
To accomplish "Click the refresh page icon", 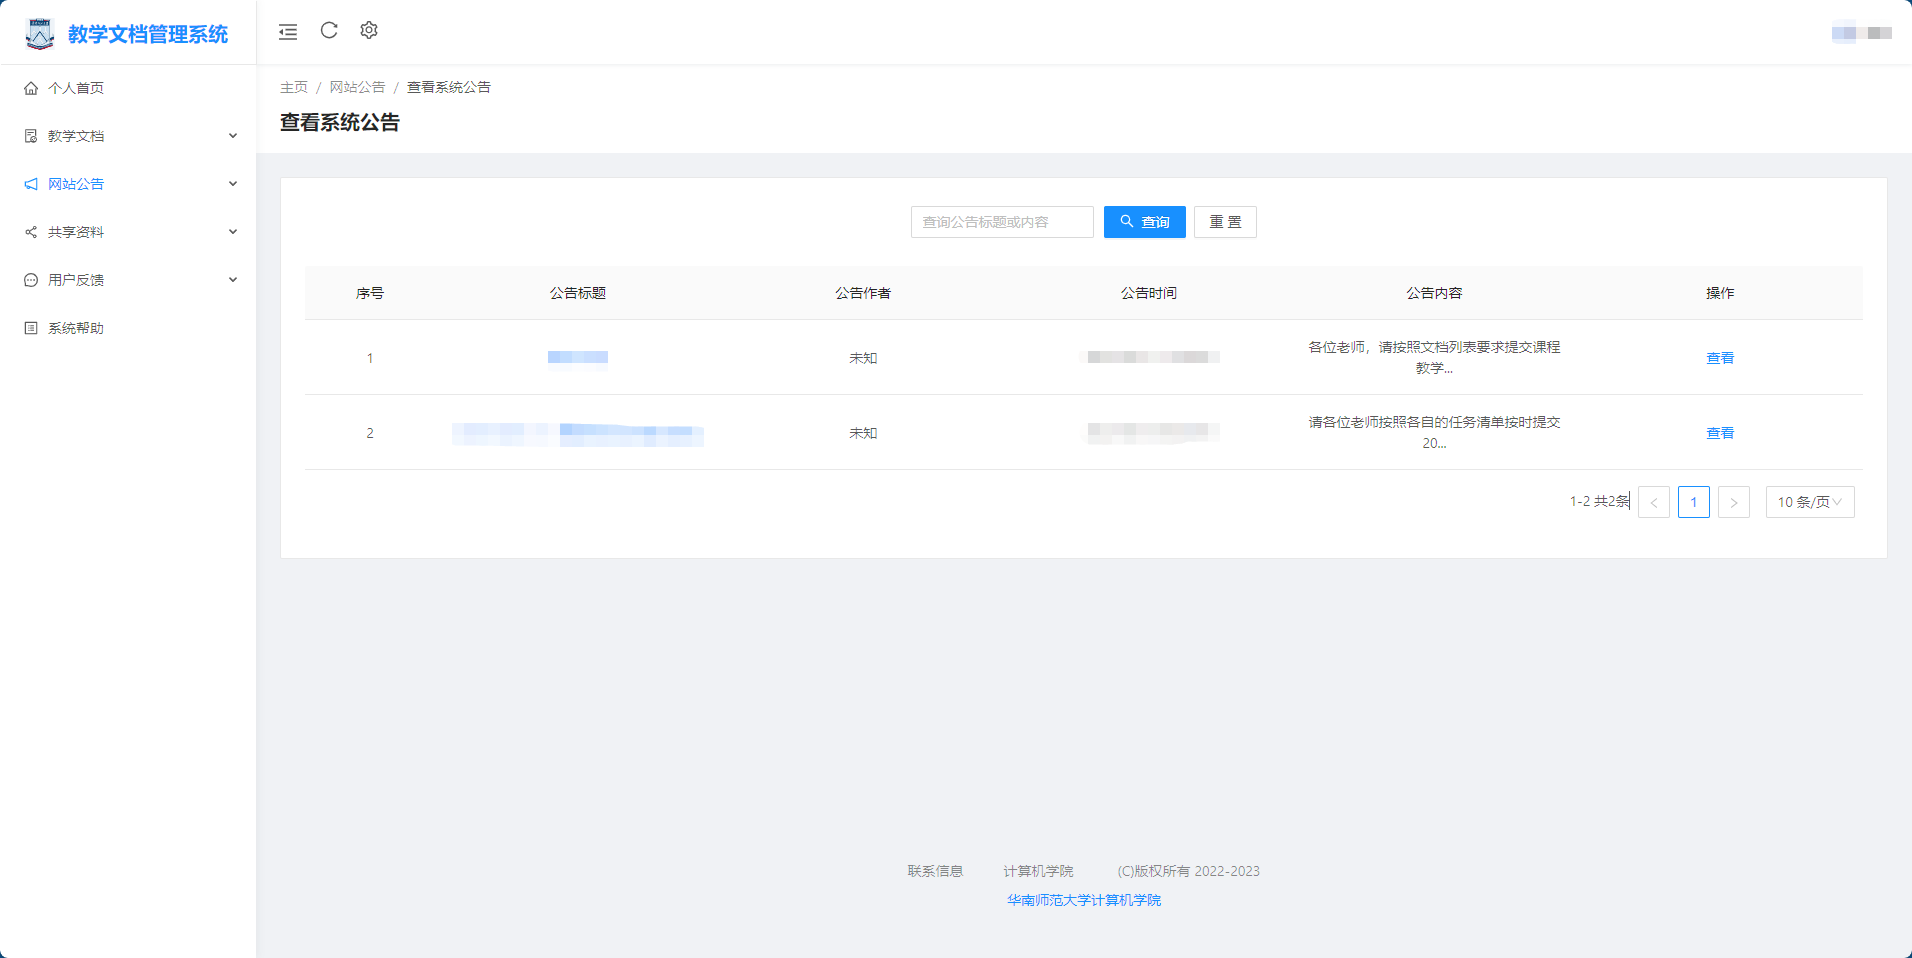I will 329,31.
